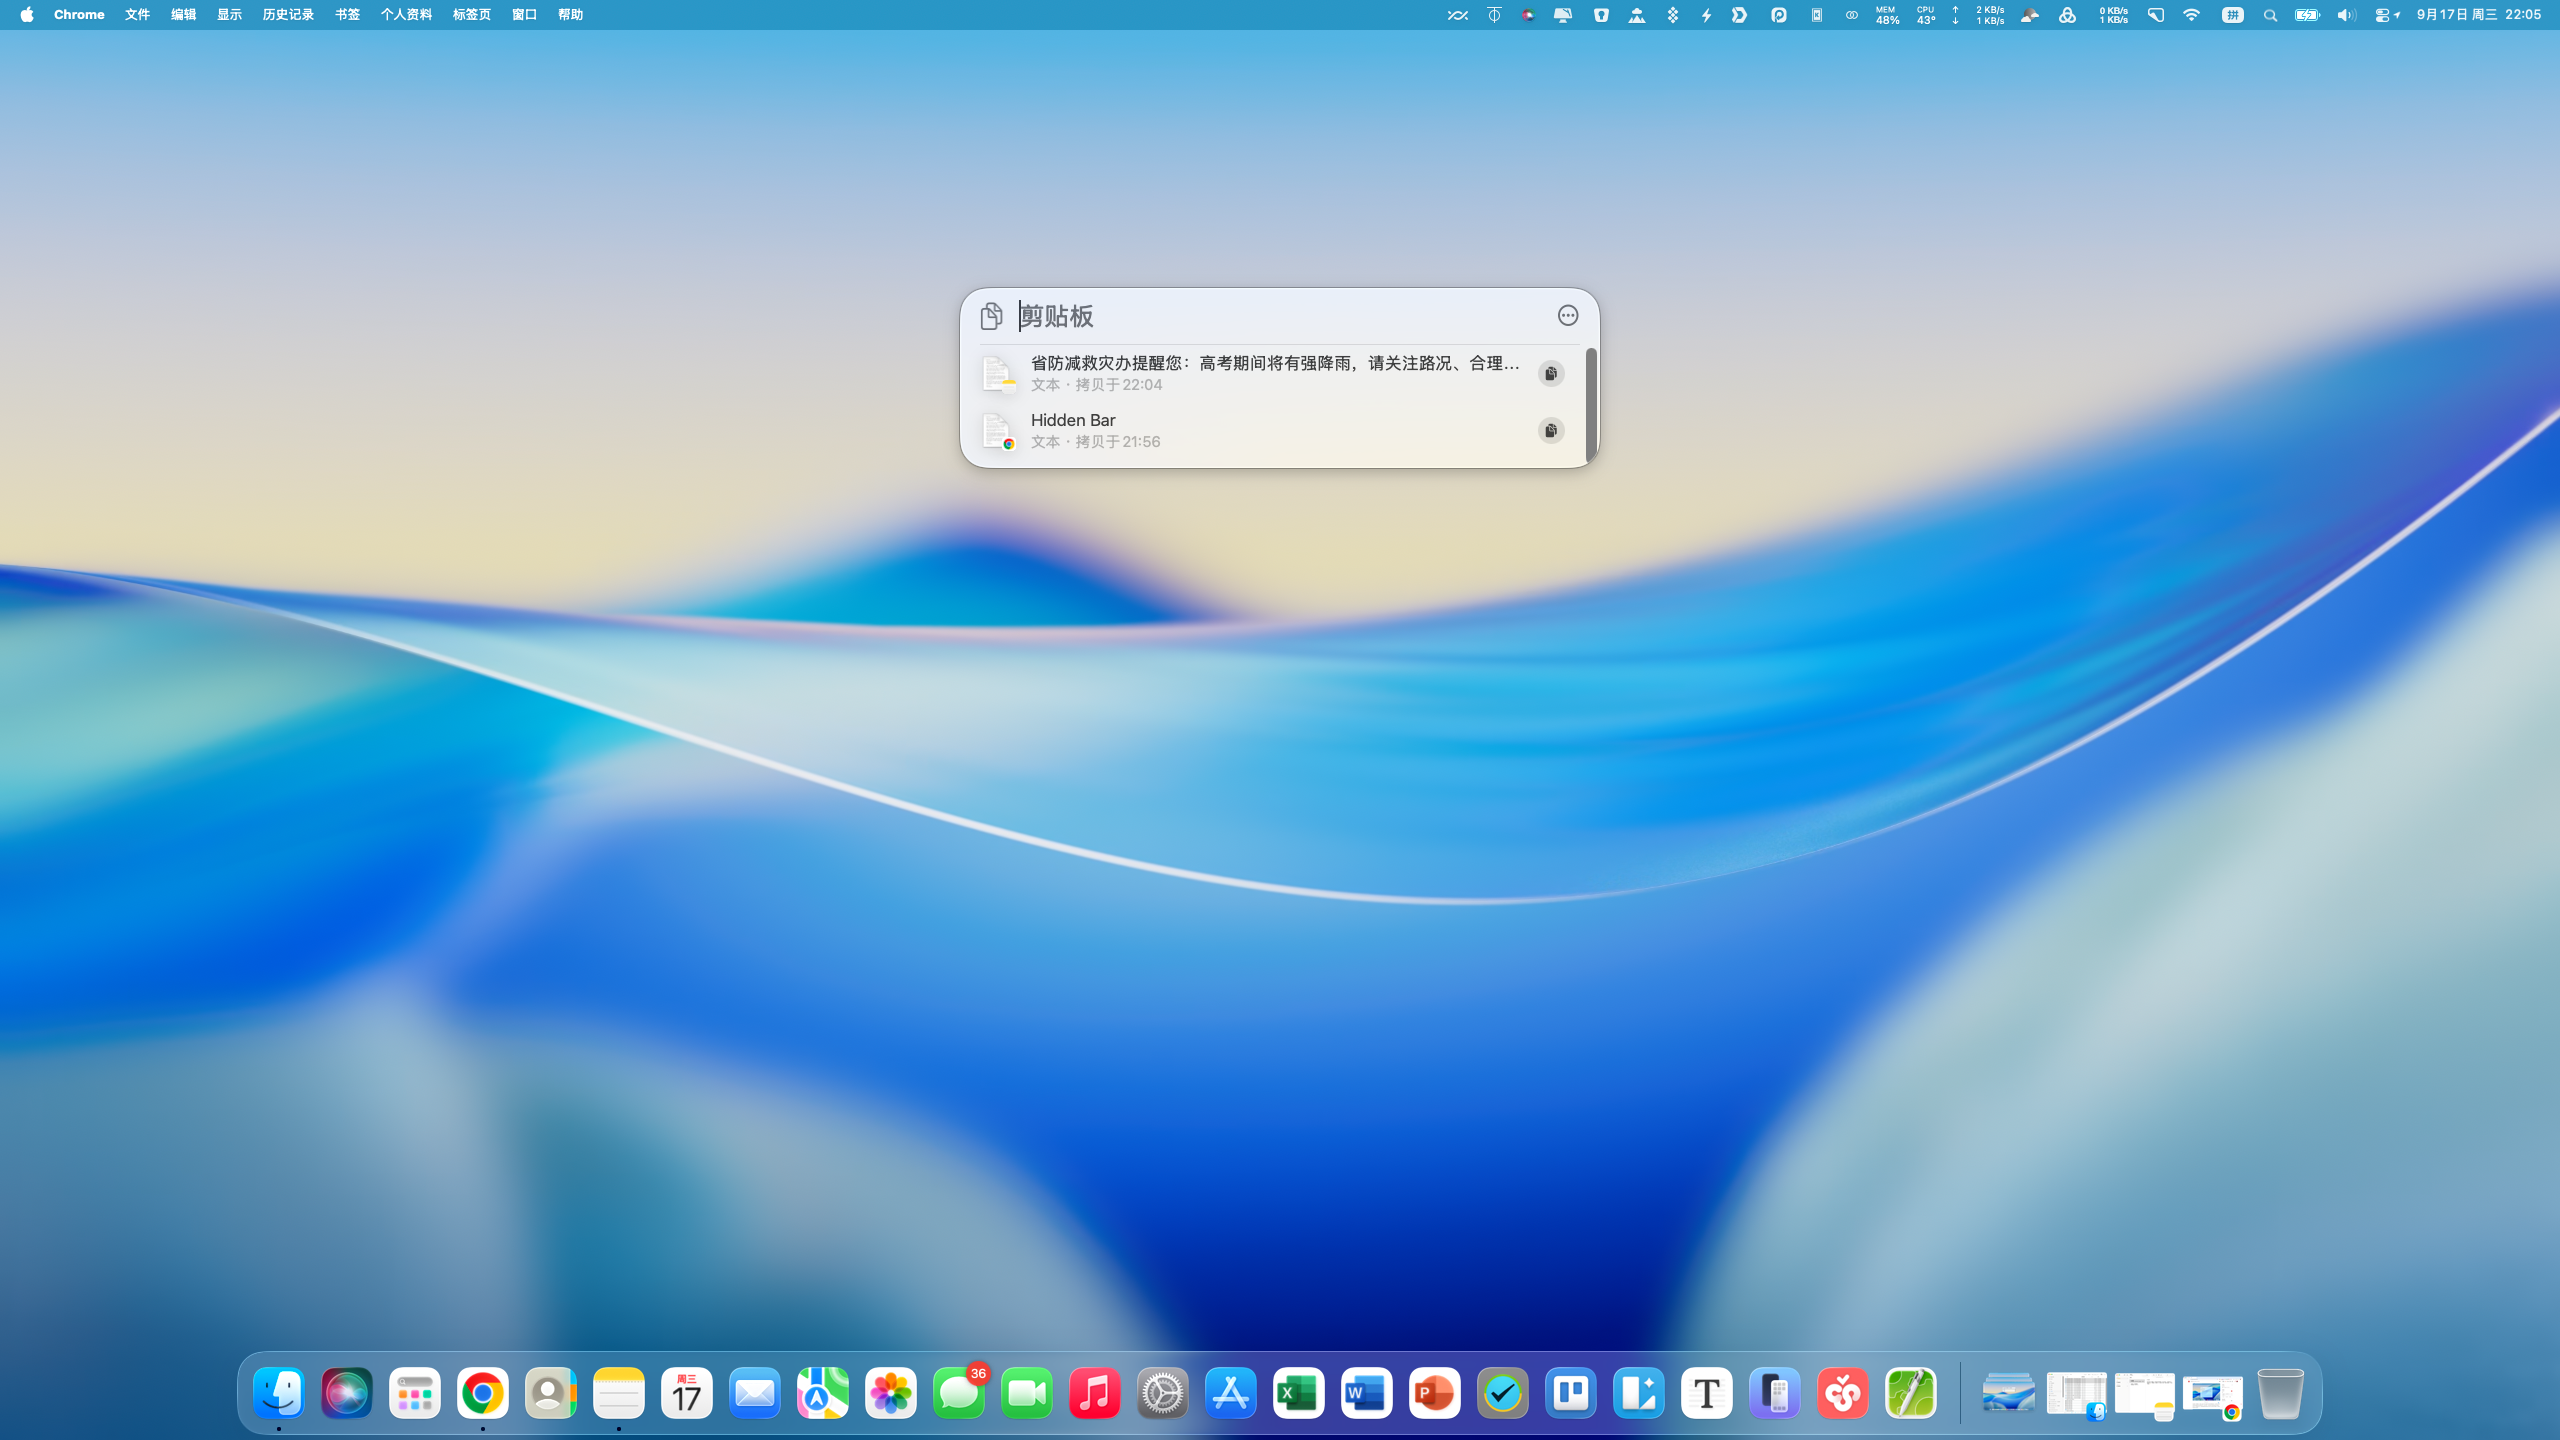Open the clipboard panel options (ellipsis) menu
This screenshot has height=1440, width=2560.
point(1567,316)
